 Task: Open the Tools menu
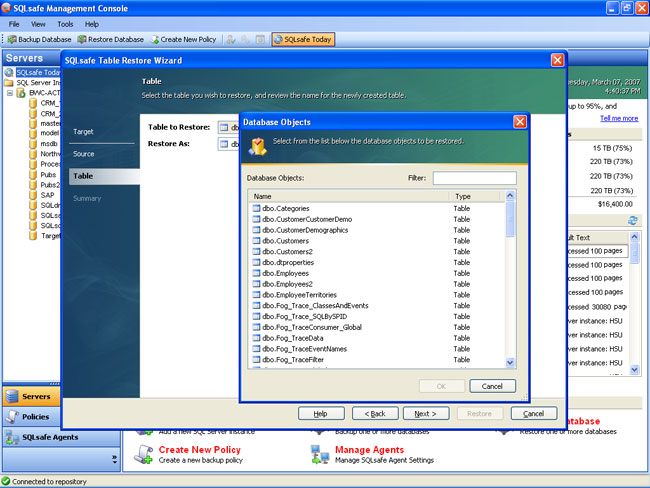point(65,24)
